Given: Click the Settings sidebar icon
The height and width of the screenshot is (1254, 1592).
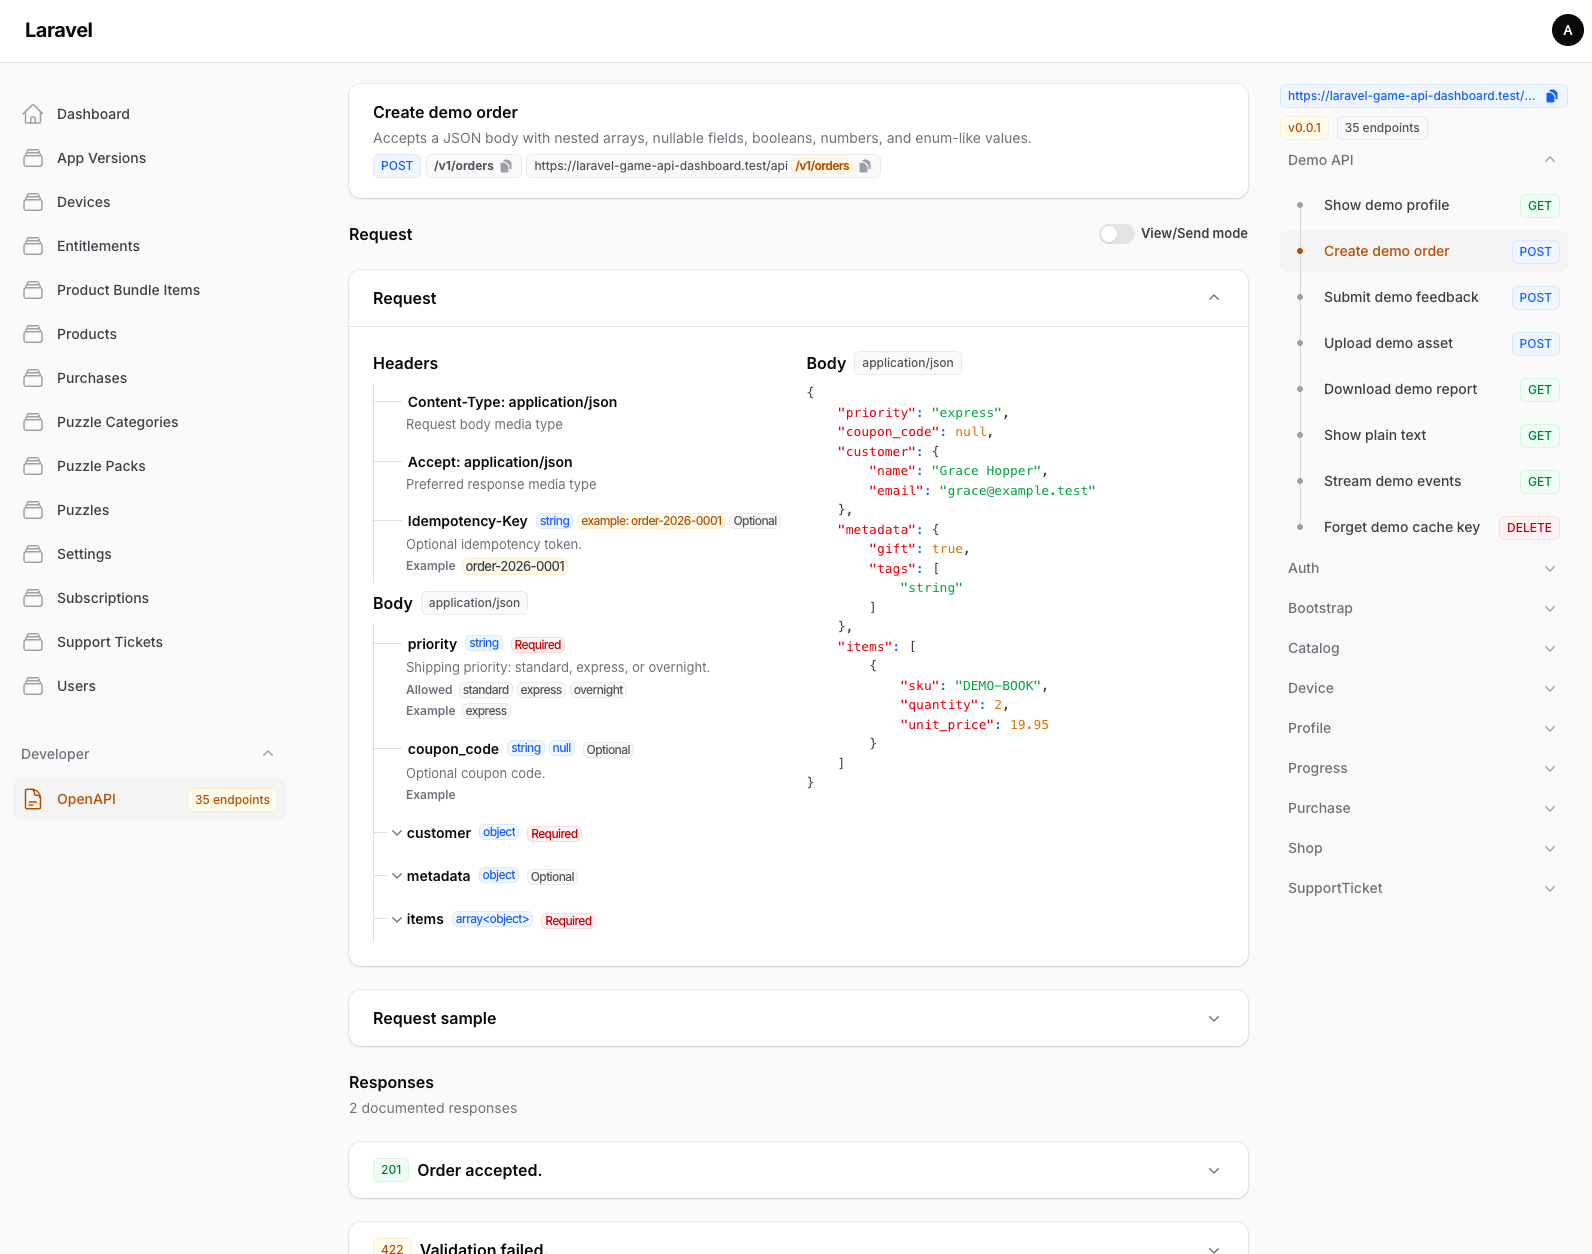Looking at the screenshot, I should [x=33, y=554].
